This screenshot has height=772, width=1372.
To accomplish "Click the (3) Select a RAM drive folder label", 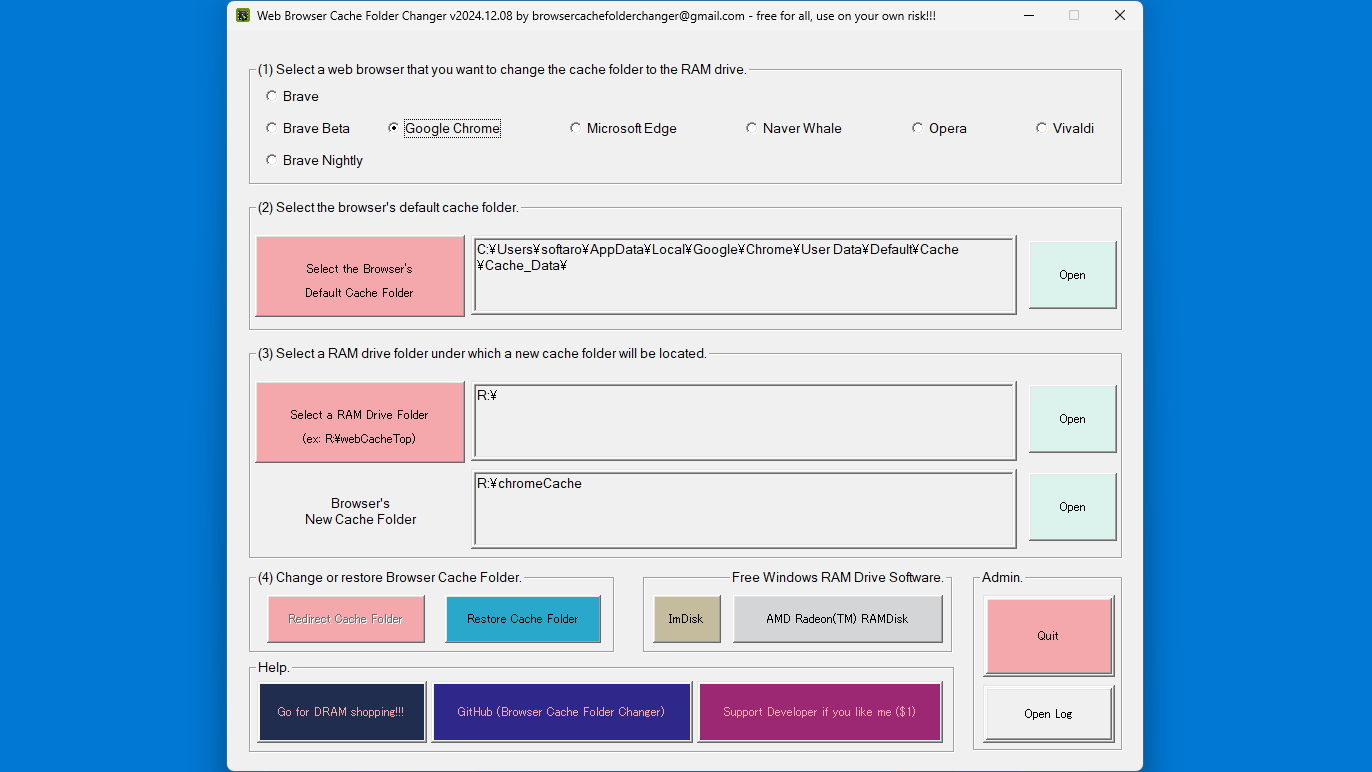I will 482,353.
